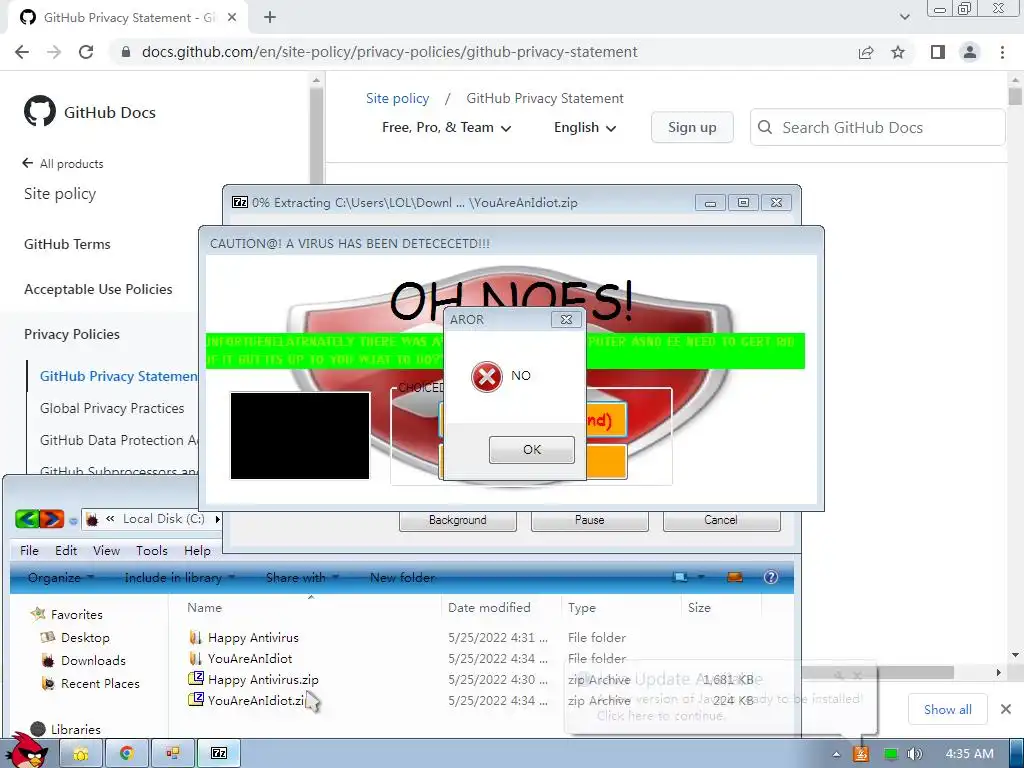
Task: Select Recent Places under Favorites
Action: [100, 684]
